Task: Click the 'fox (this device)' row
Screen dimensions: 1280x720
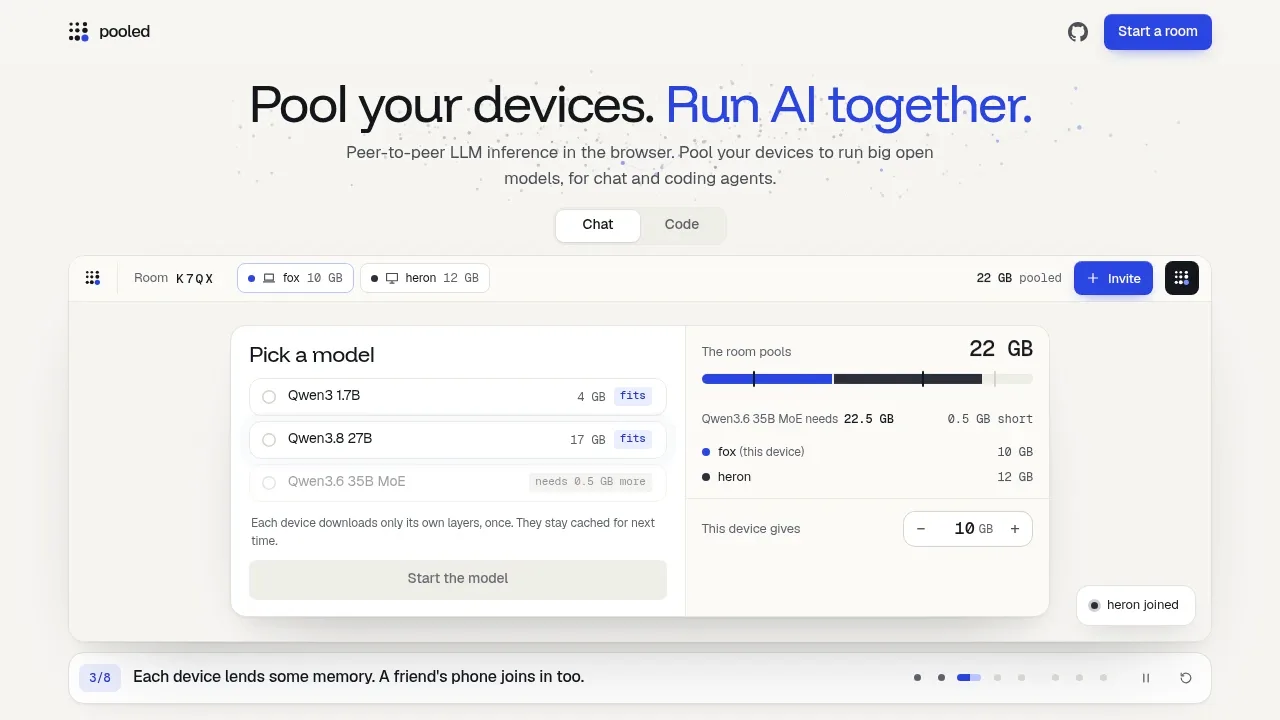Action: click(x=867, y=452)
